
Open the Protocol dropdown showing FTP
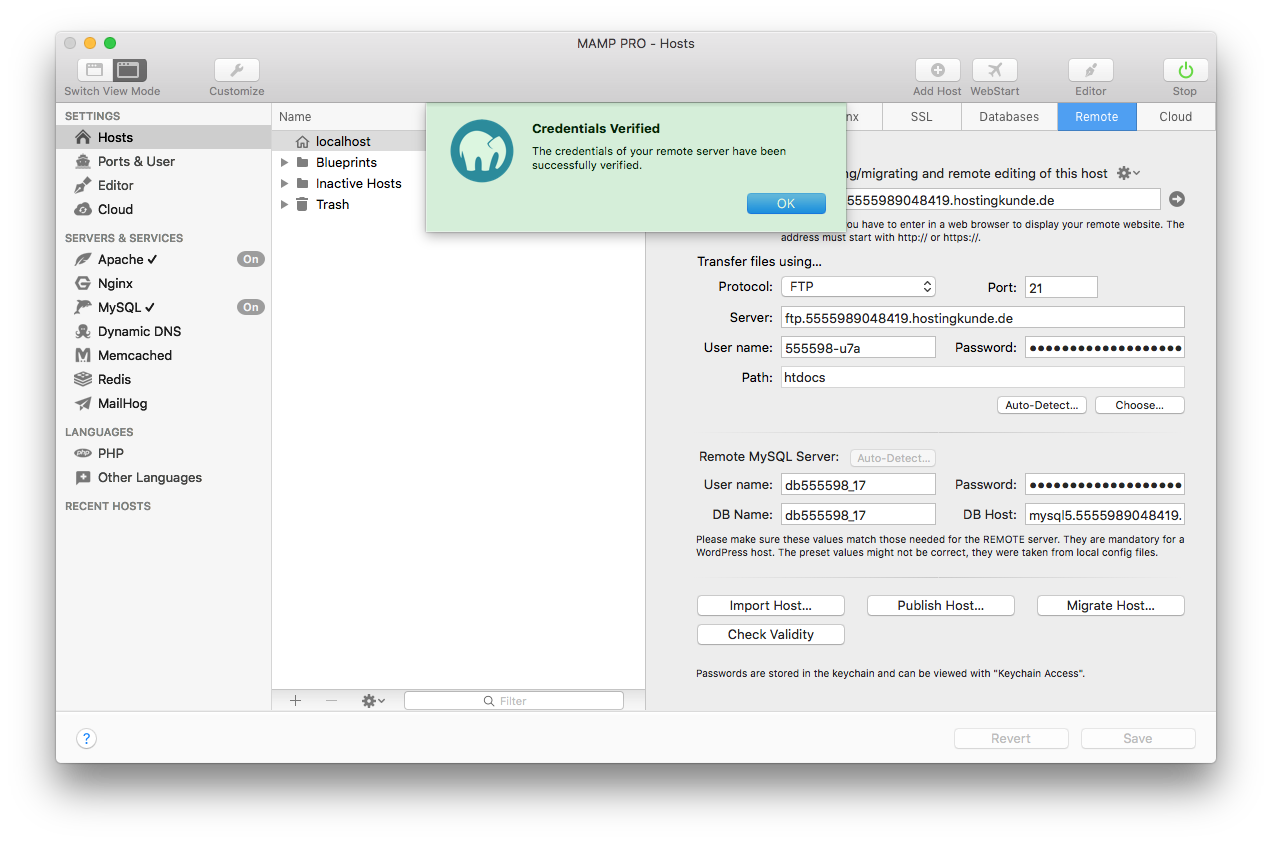(858, 286)
